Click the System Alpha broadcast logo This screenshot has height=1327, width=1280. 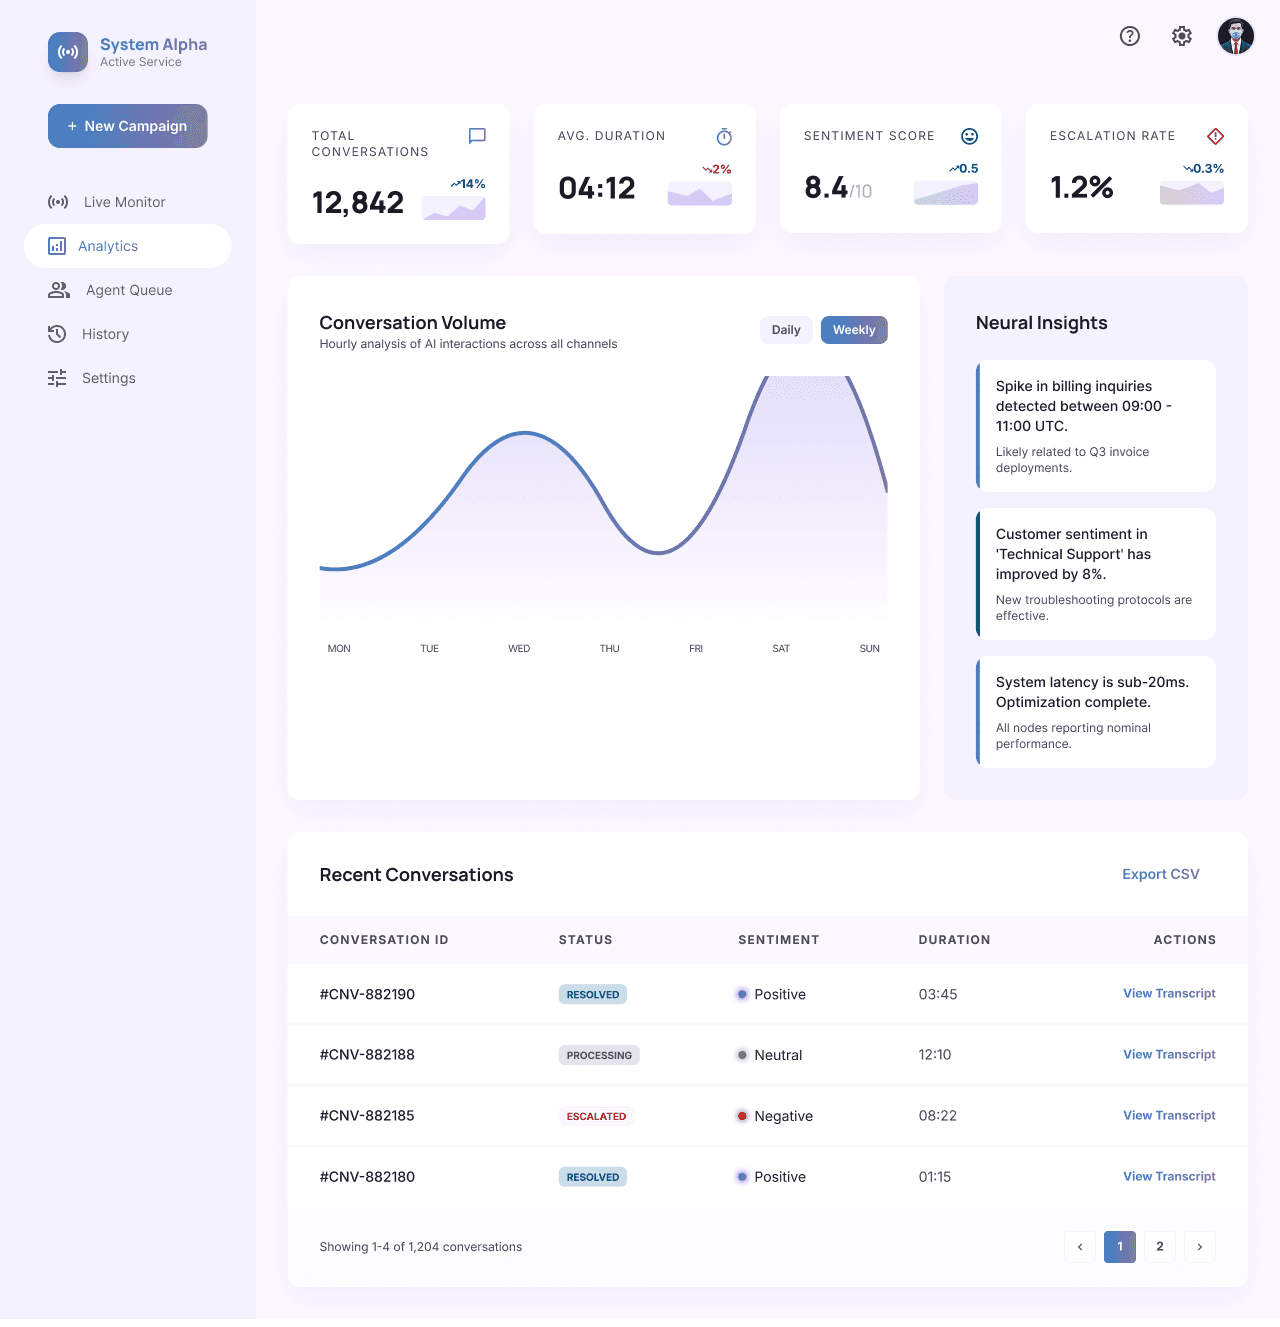pos(68,52)
